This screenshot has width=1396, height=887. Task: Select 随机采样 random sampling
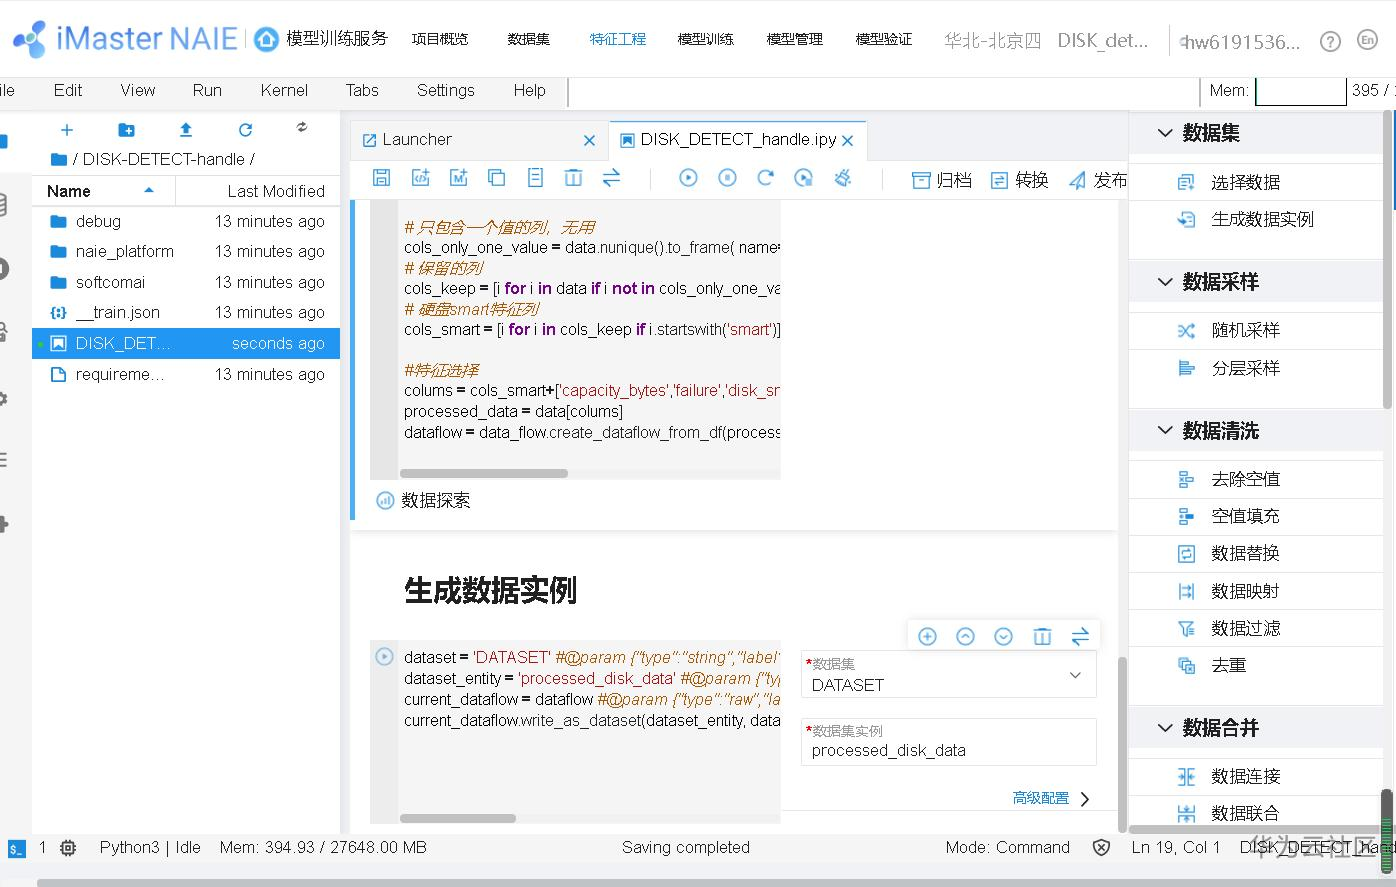click(1245, 331)
